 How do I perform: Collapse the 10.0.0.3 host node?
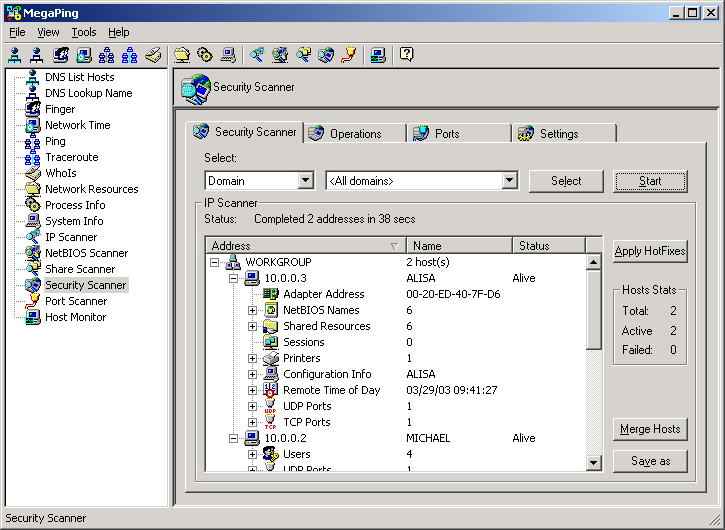233,278
